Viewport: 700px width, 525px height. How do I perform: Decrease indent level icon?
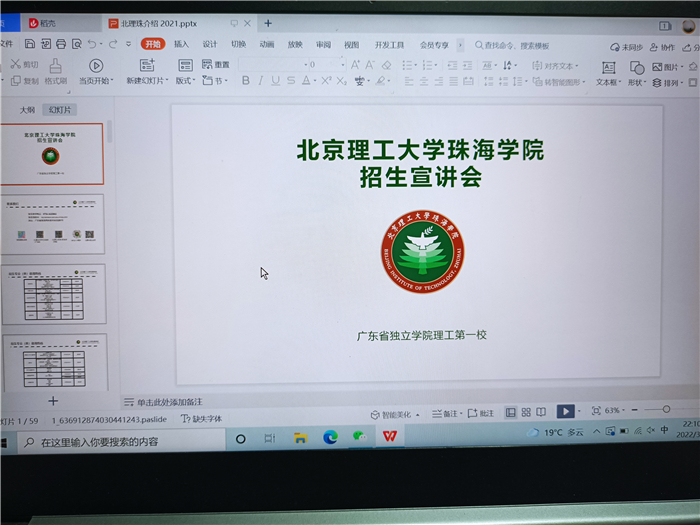[x=452, y=66]
